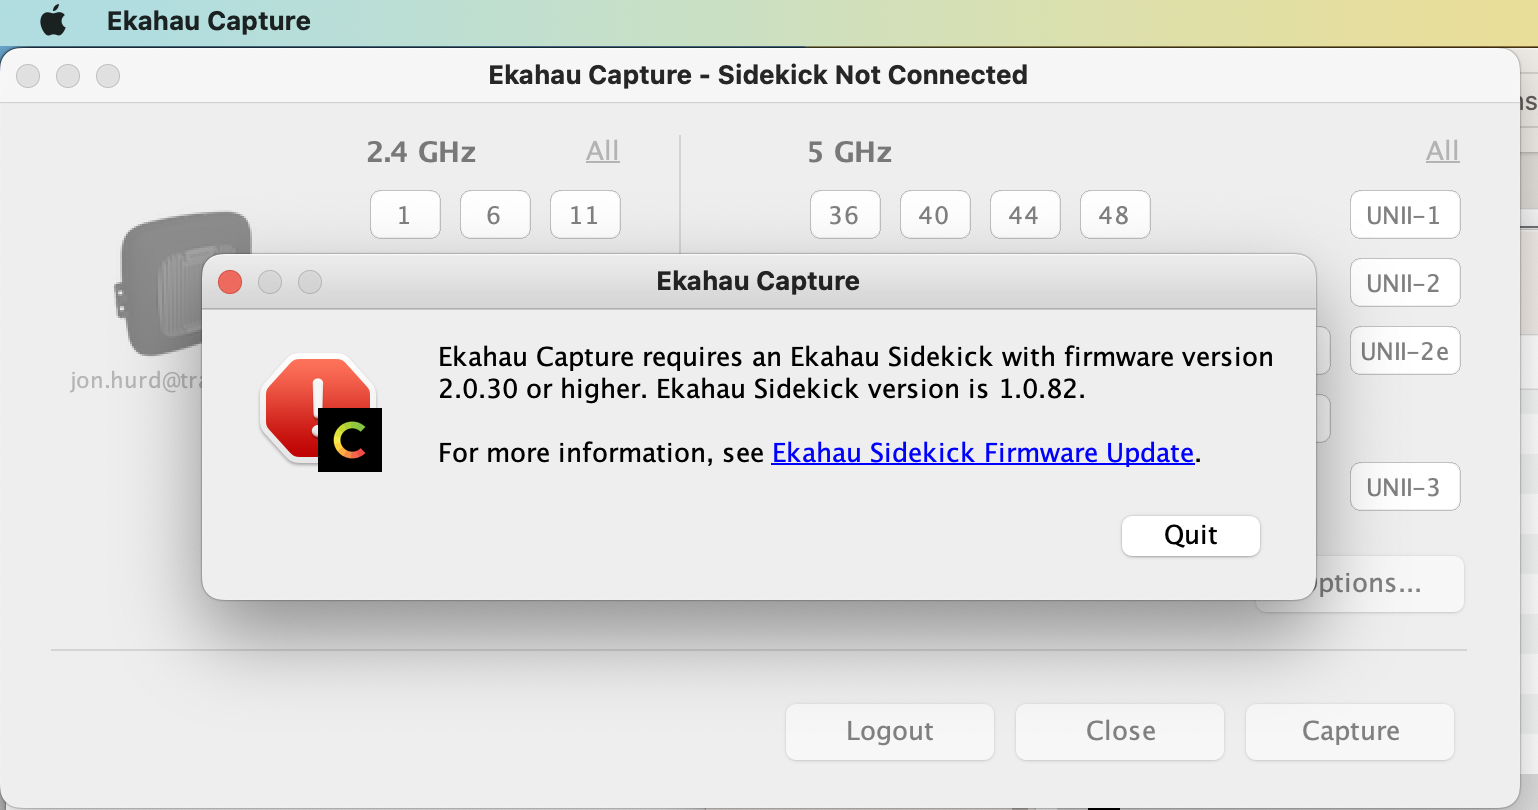Enable 5 GHz channel 36
The image size is (1538, 810).
tap(844, 215)
